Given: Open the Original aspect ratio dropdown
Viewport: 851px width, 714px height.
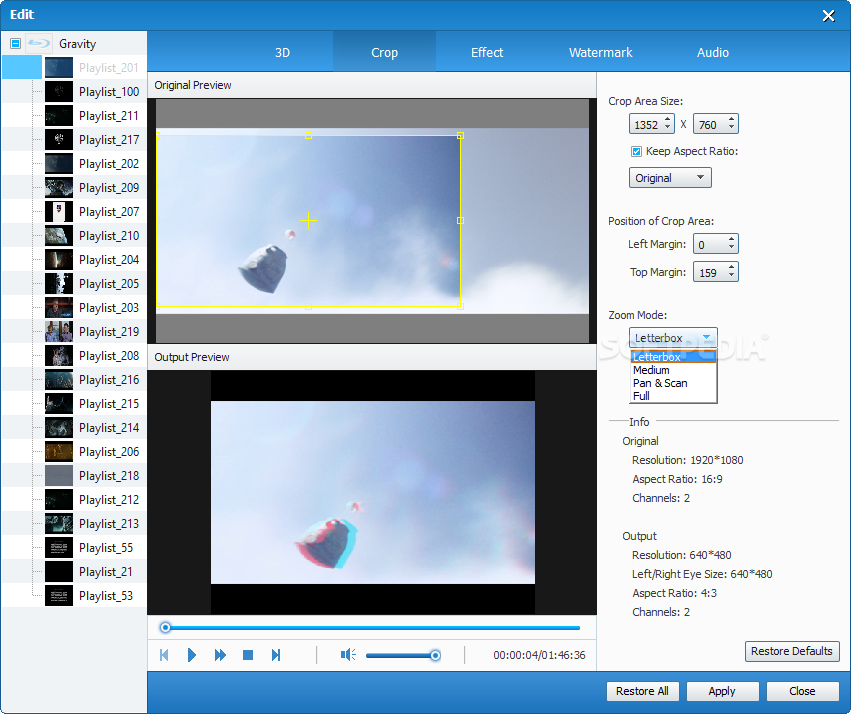Looking at the screenshot, I should click(x=670, y=178).
